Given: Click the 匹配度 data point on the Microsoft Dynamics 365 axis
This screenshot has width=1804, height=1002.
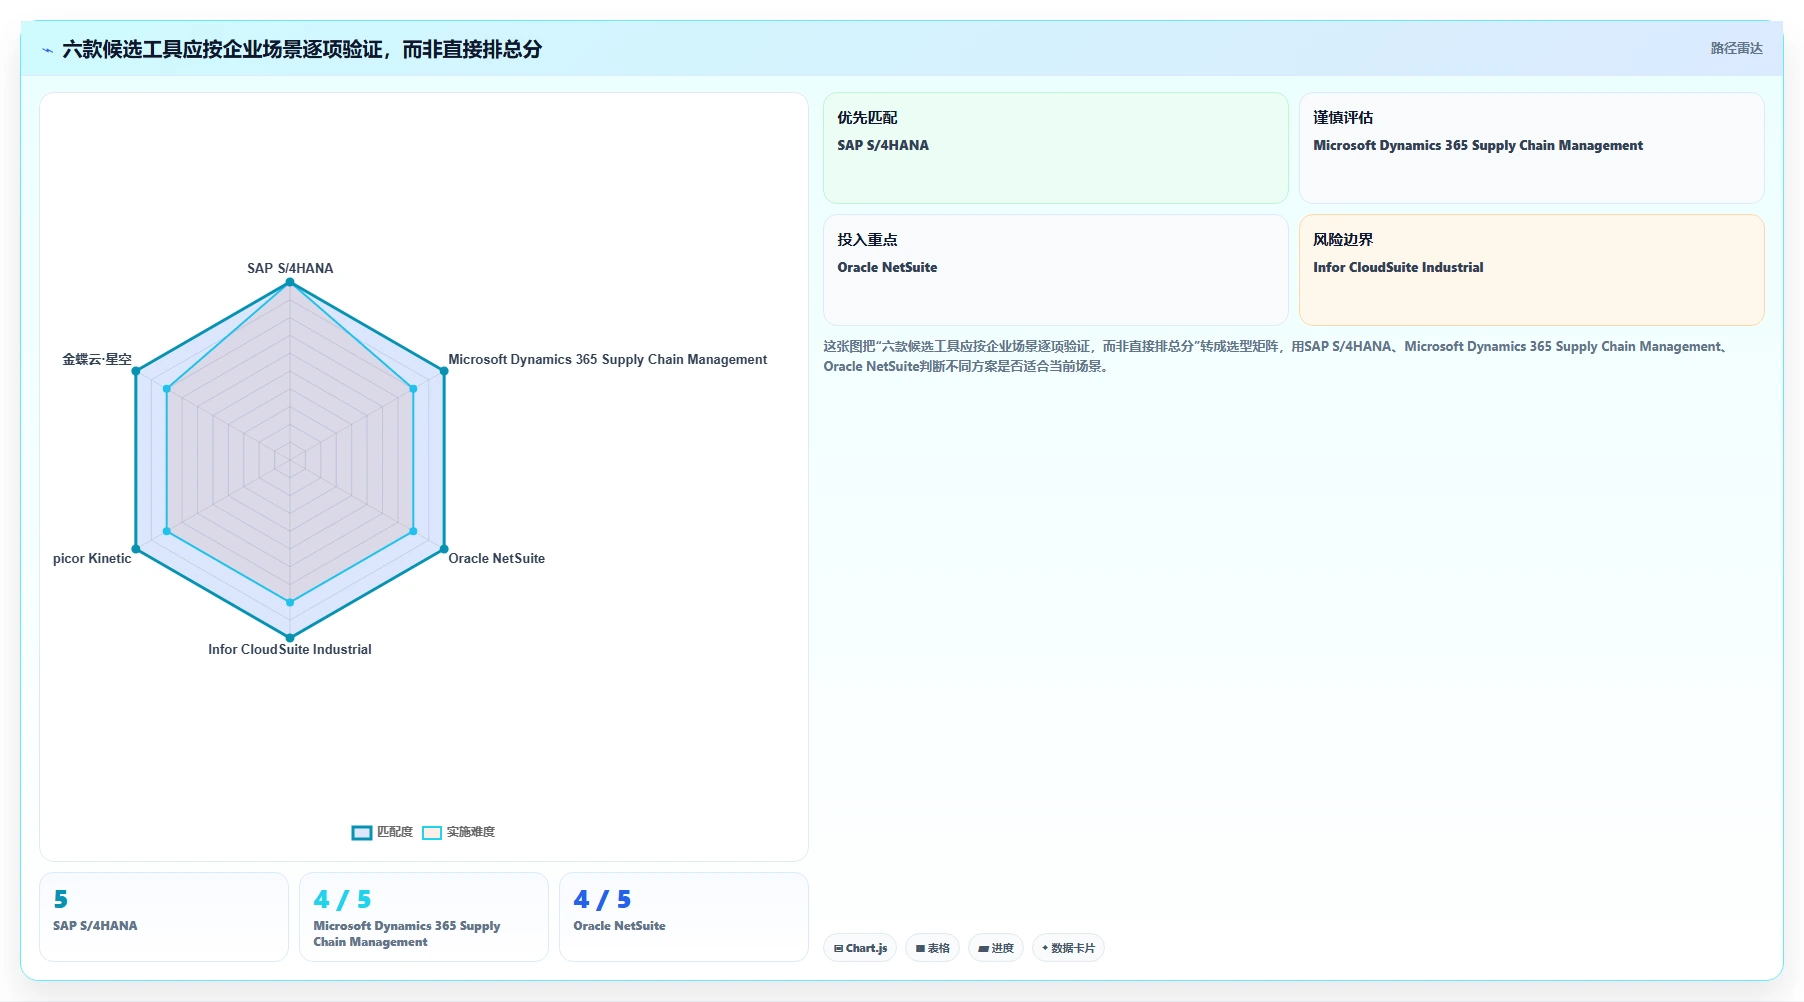Looking at the screenshot, I should (x=444, y=371).
